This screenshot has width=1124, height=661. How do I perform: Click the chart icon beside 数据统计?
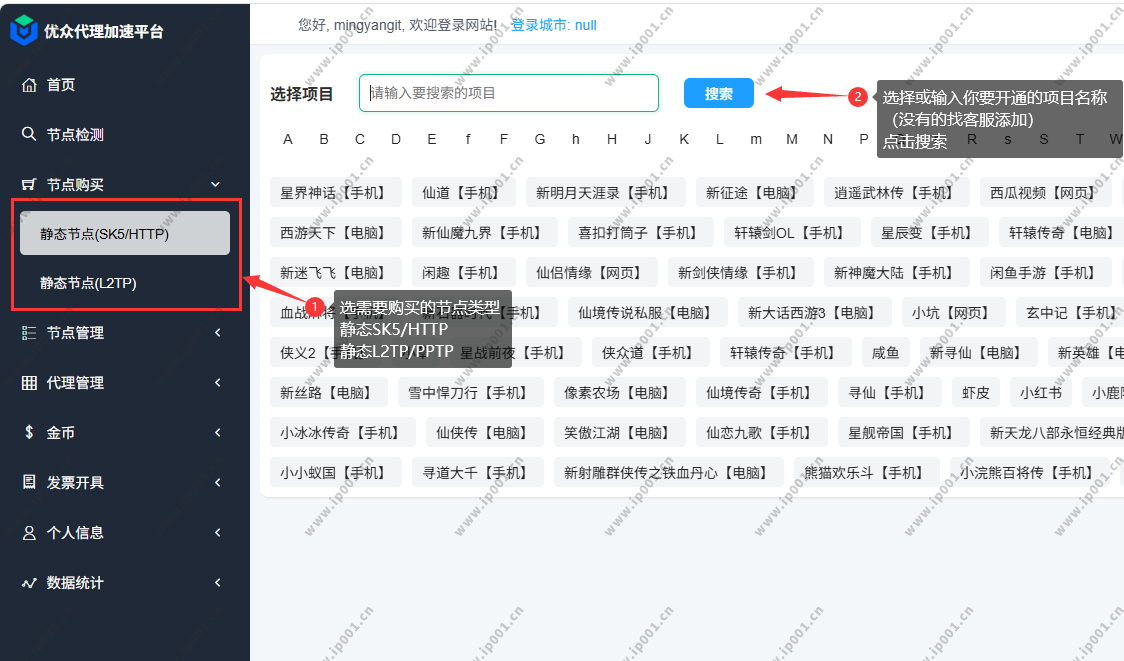click(x=29, y=583)
